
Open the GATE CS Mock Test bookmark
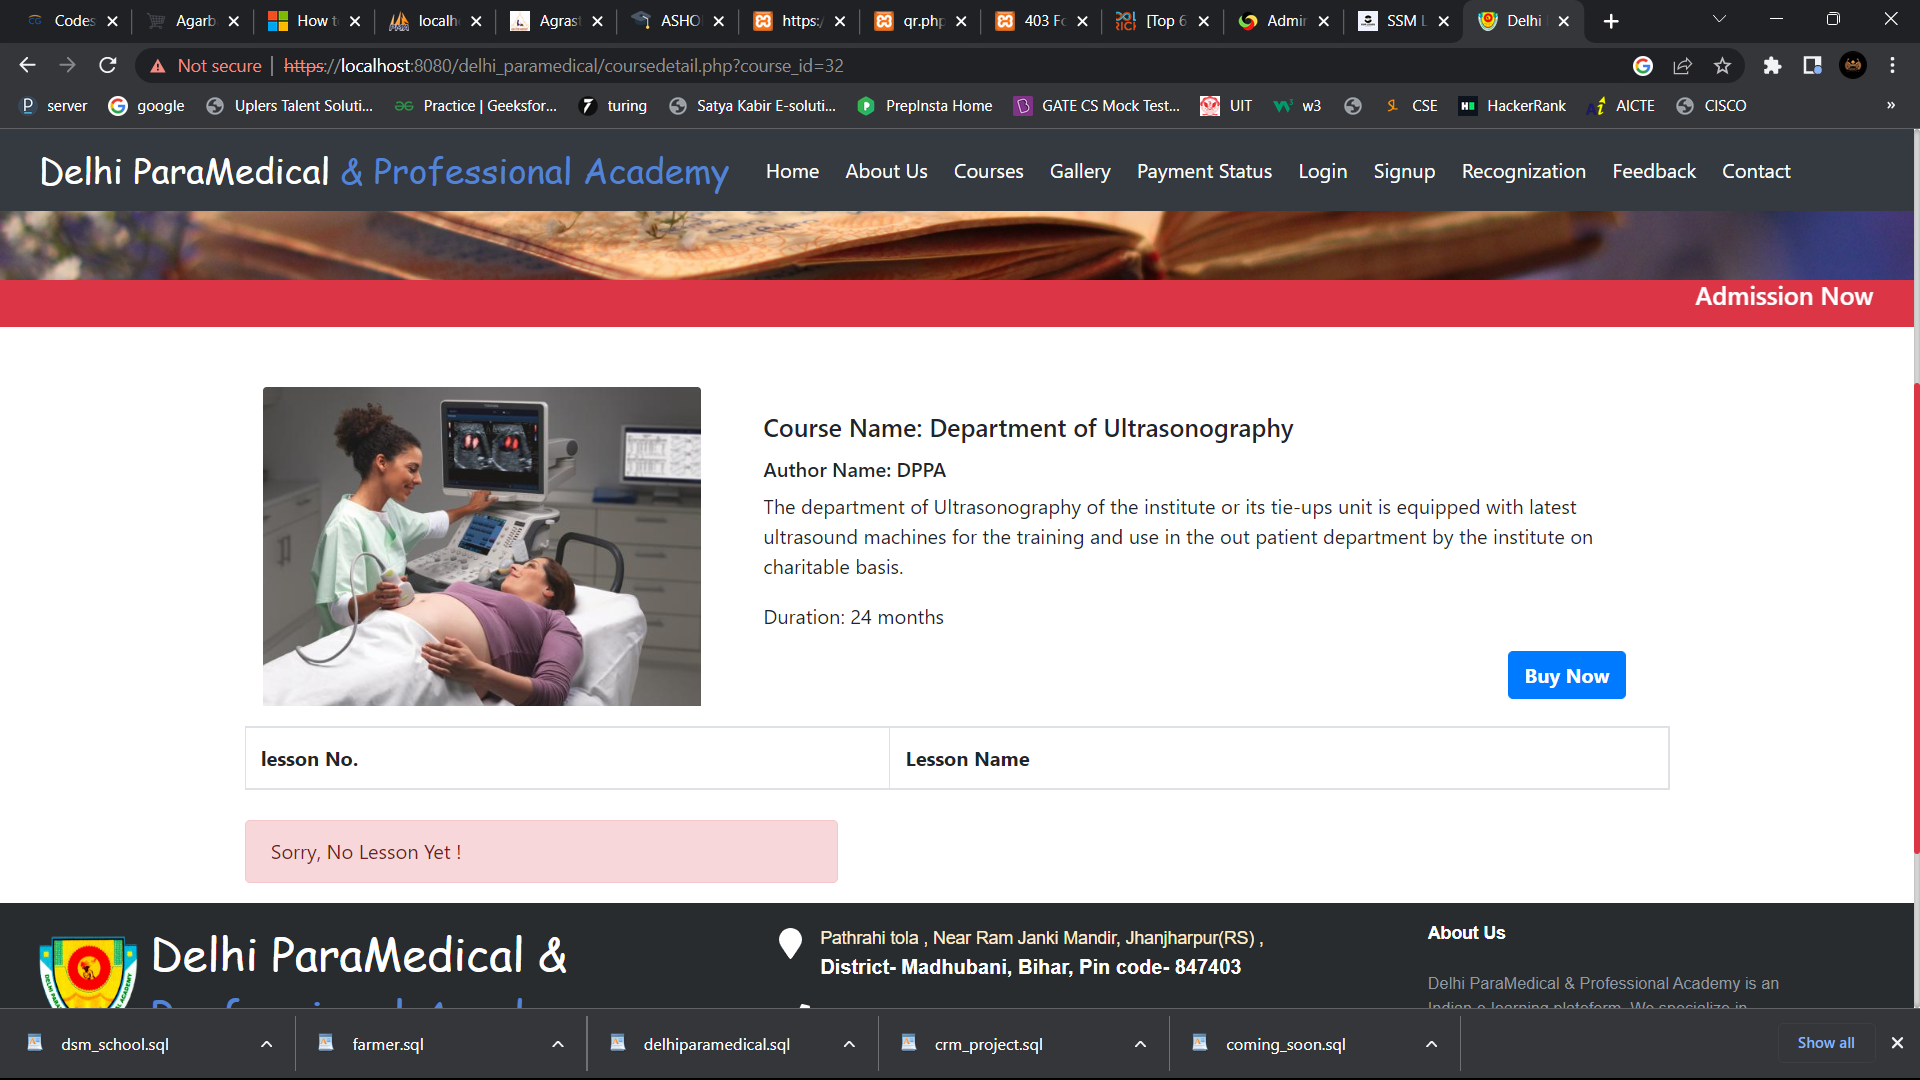pos(1097,105)
